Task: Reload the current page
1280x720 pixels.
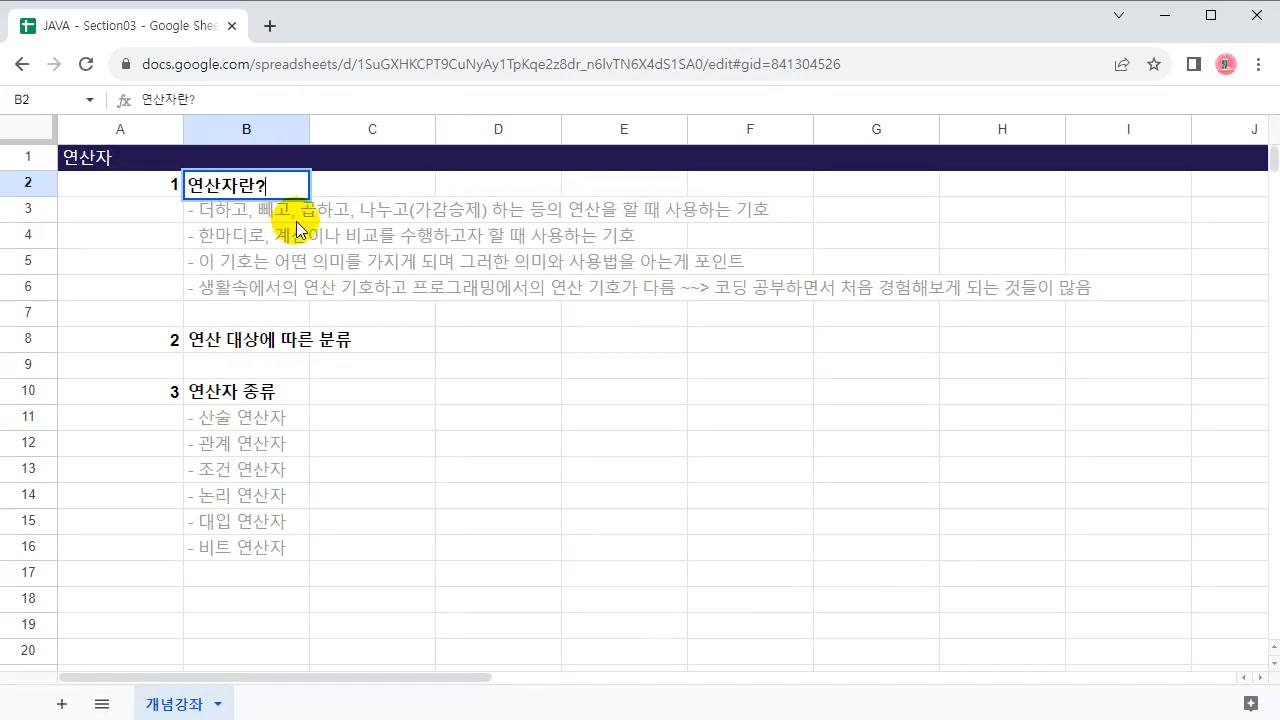Action: click(x=86, y=64)
